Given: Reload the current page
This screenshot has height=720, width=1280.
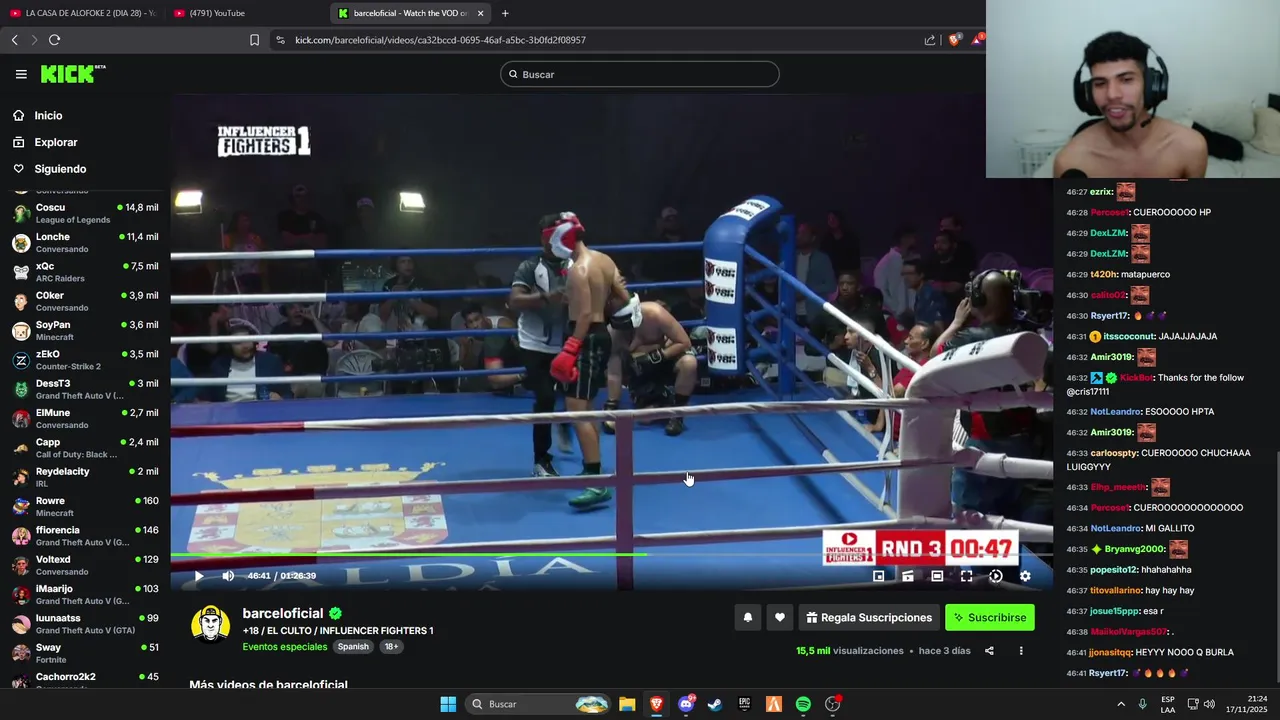Looking at the screenshot, I should point(54,40).
